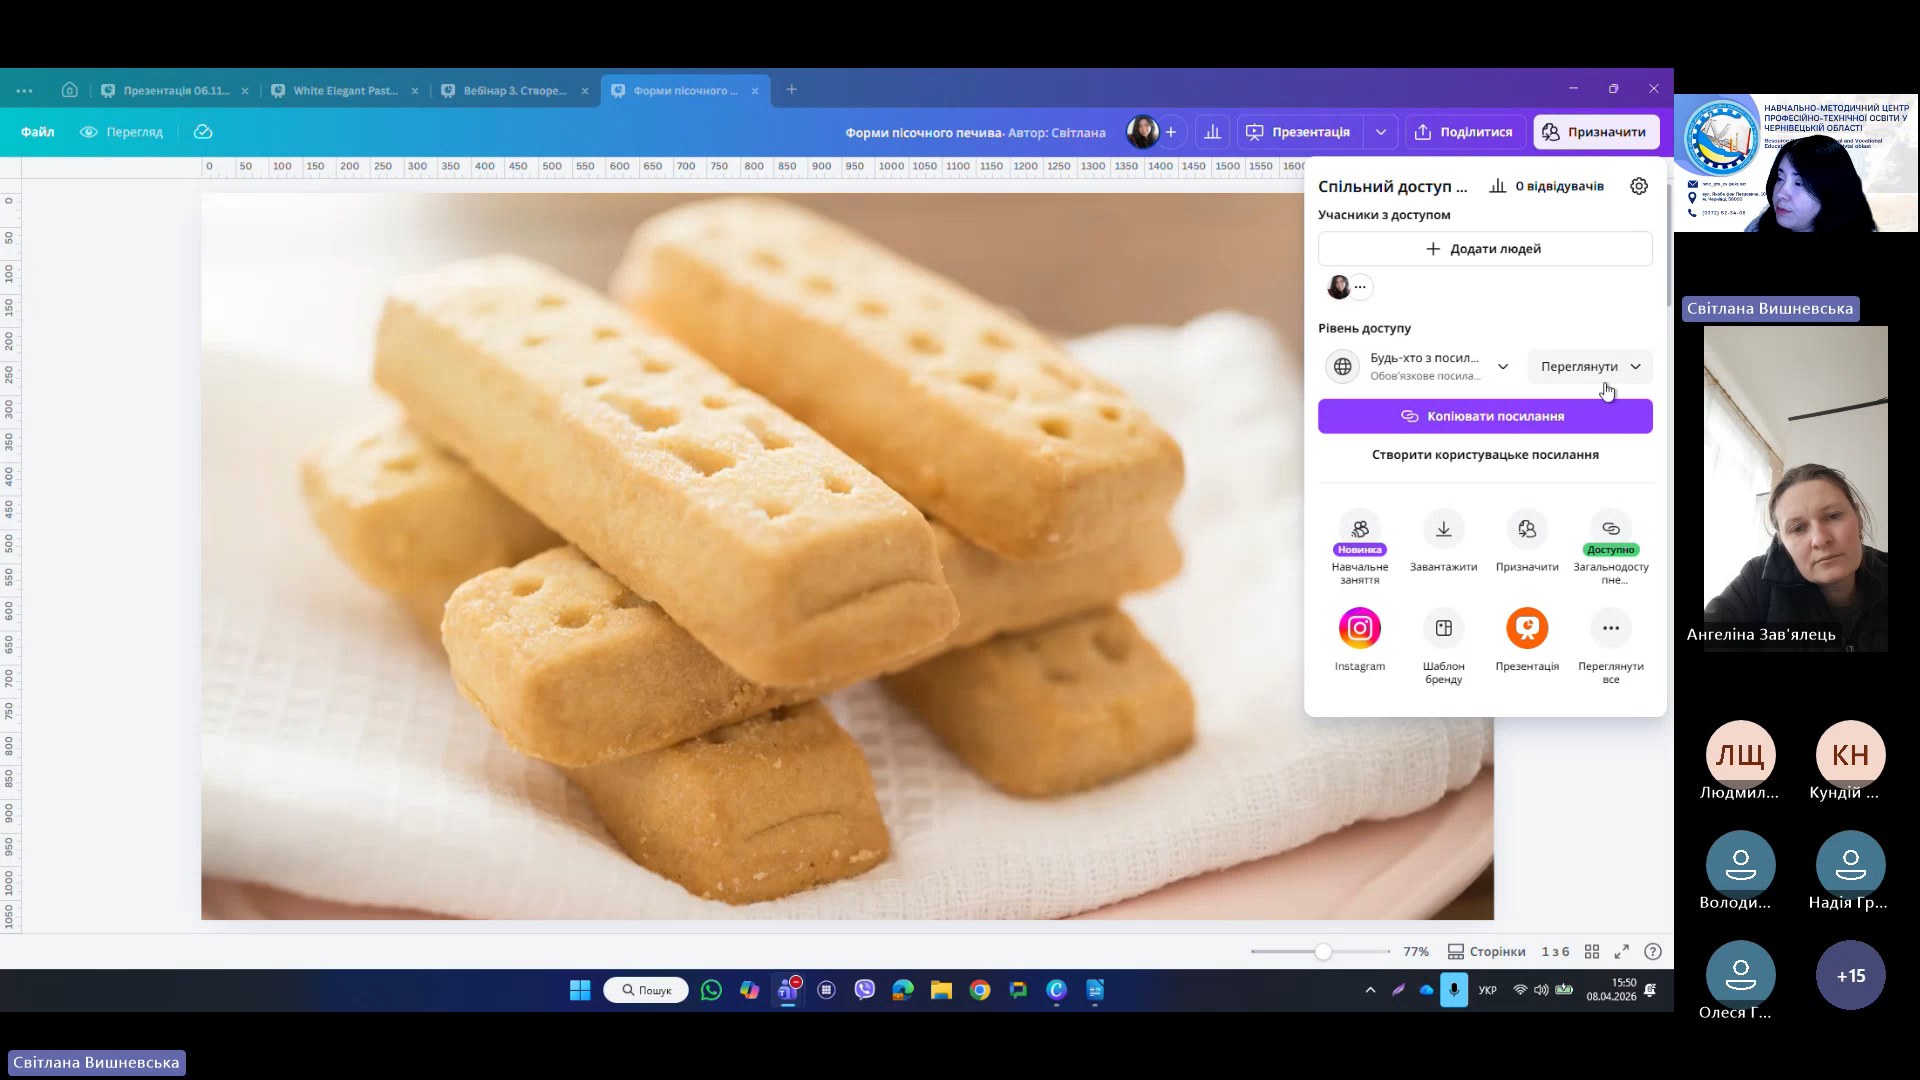This screenshot has height=1080, width=1920.
Task: Click the cloud save status icon
Action: [x=203, y=132]
